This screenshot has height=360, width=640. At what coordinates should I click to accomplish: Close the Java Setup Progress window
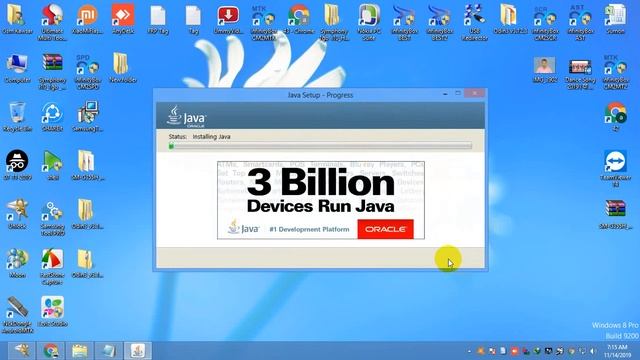point(475,93)
